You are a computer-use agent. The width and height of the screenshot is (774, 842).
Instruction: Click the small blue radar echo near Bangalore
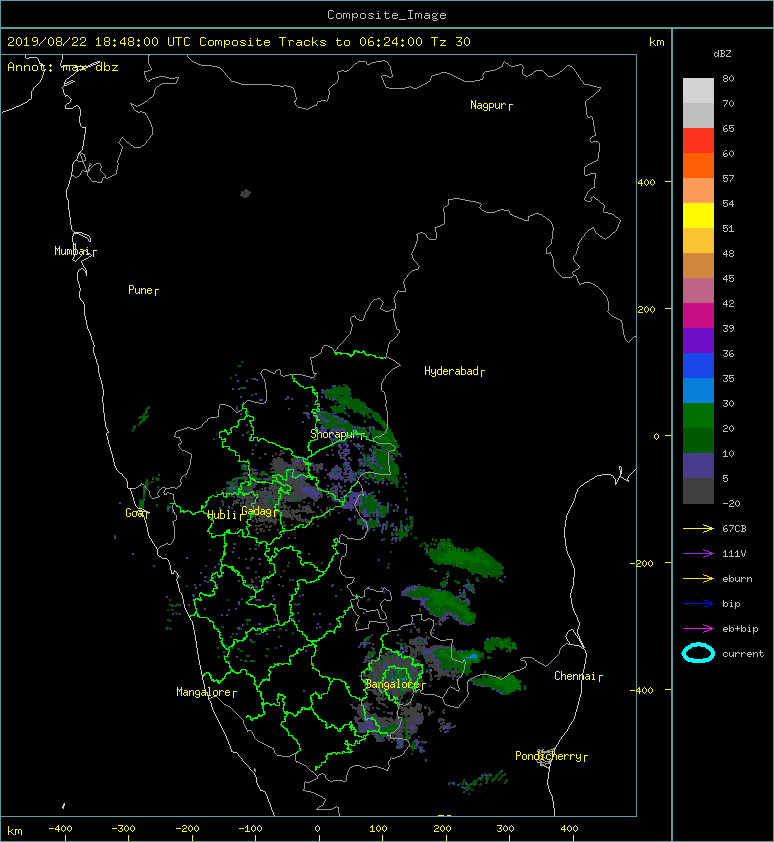[472, 656]
